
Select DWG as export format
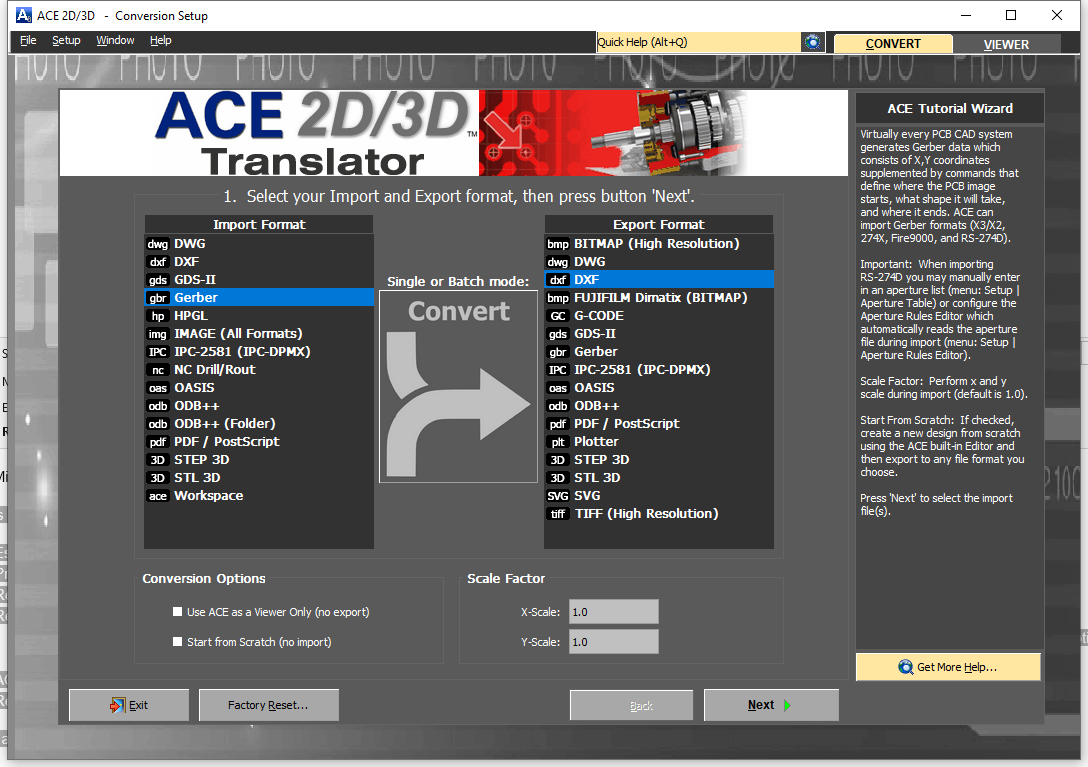point(658,262)
